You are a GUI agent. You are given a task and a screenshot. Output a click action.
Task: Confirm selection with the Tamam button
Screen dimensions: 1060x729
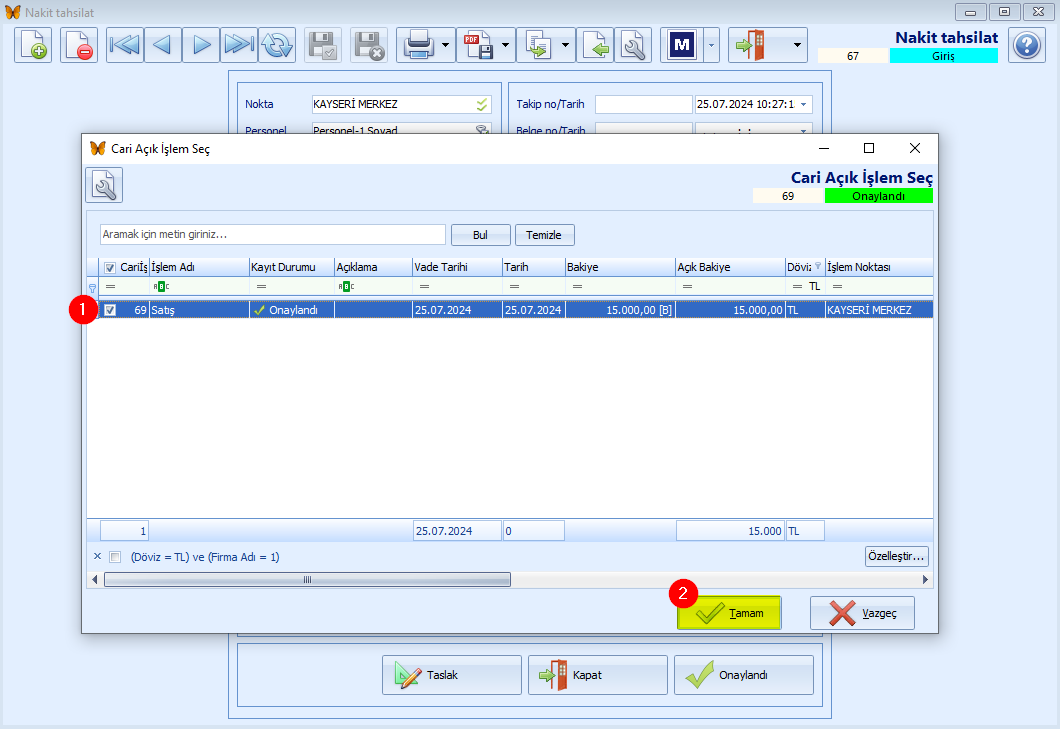(x=729, y=613)
